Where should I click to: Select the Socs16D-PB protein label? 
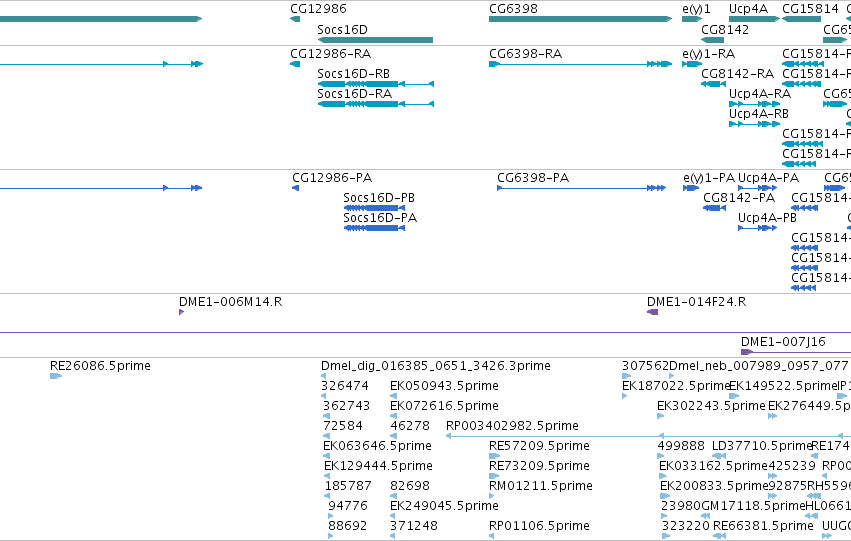[x=379, y=198]
